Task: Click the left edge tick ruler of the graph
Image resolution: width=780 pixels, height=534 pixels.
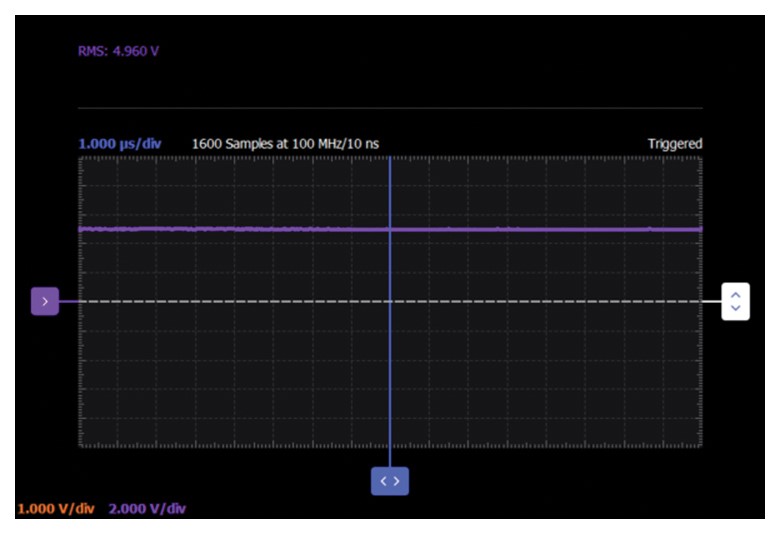Action: 81,370
